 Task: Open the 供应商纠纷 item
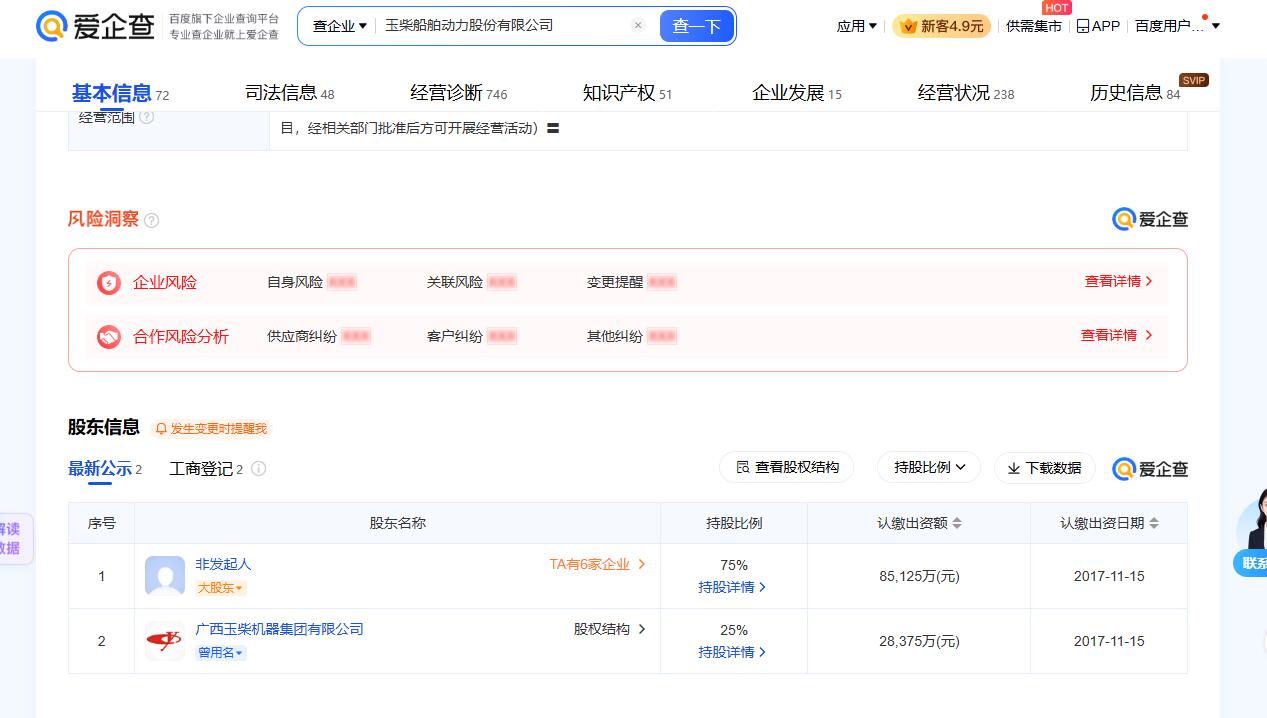click(319, 337)
